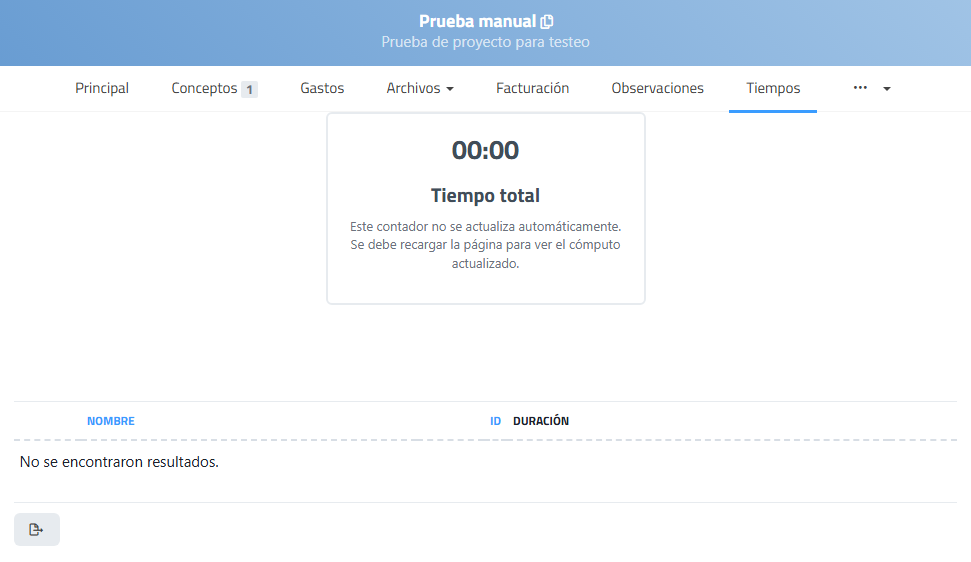Expand the Archivos dropdown tab

point(420,88)
